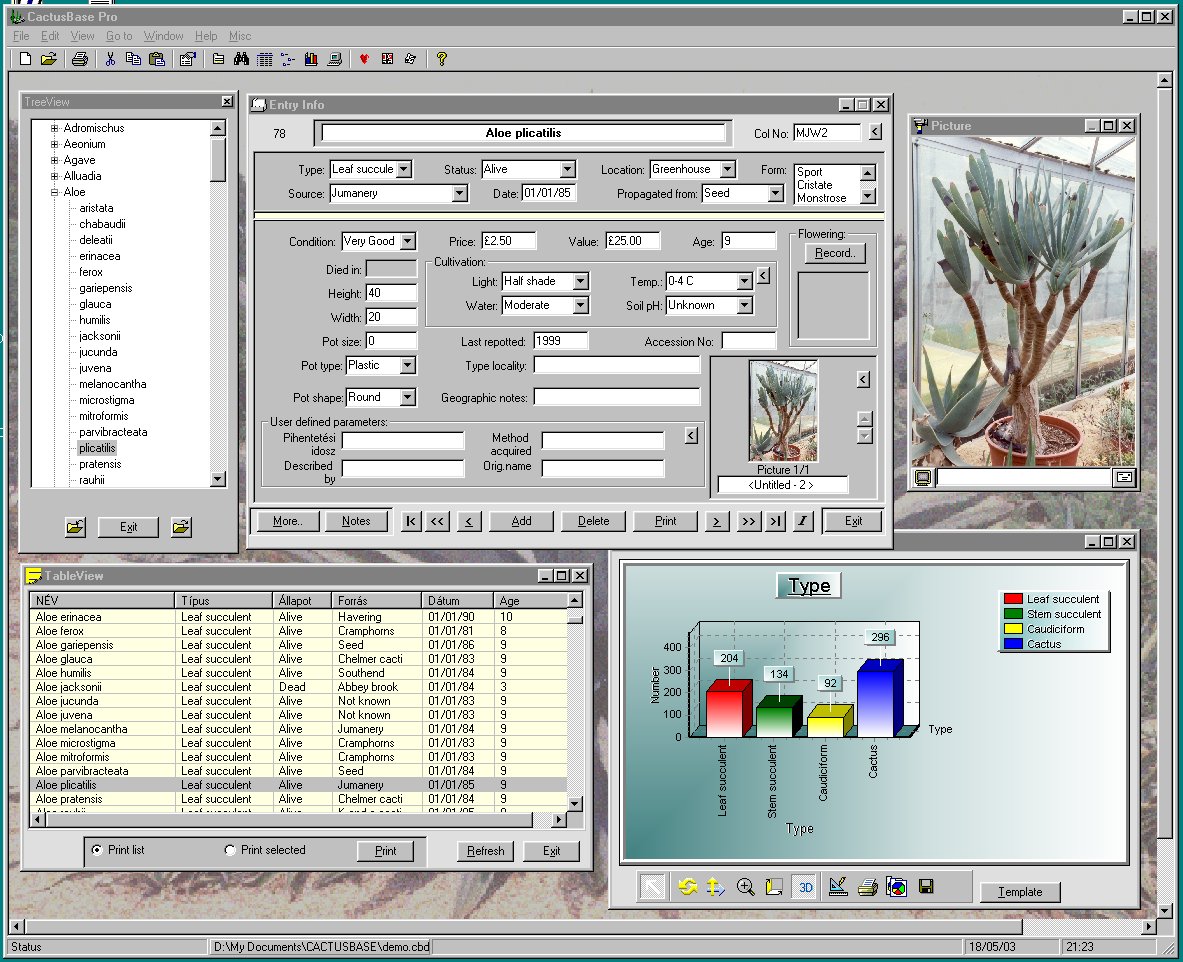Click the binoculars search icon in toolbar
1183x962 pixels.
pos(241,59)
